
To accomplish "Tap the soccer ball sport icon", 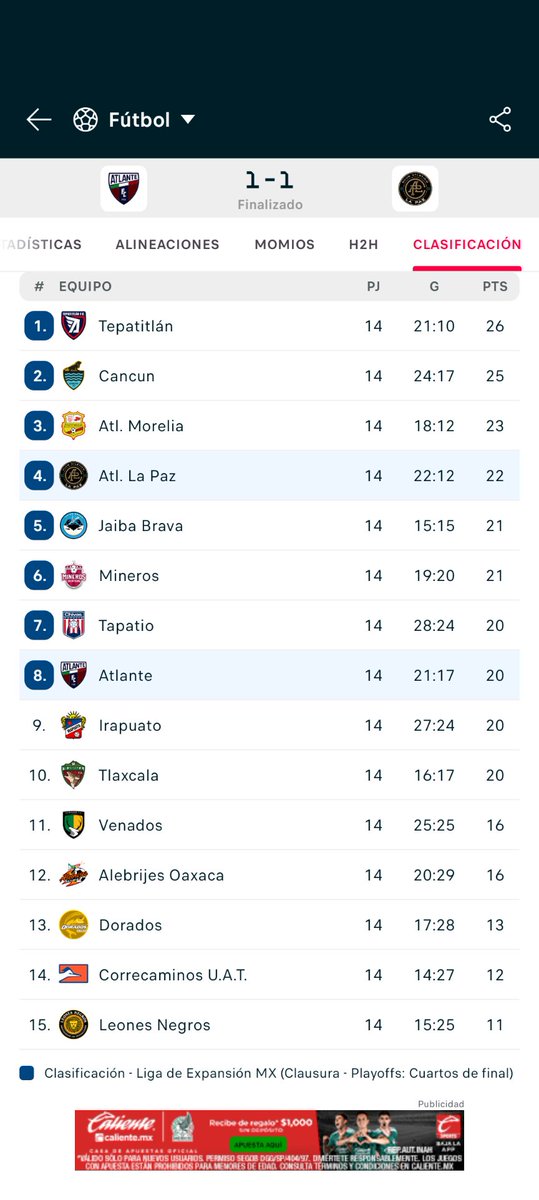I will tap(85, 120).
